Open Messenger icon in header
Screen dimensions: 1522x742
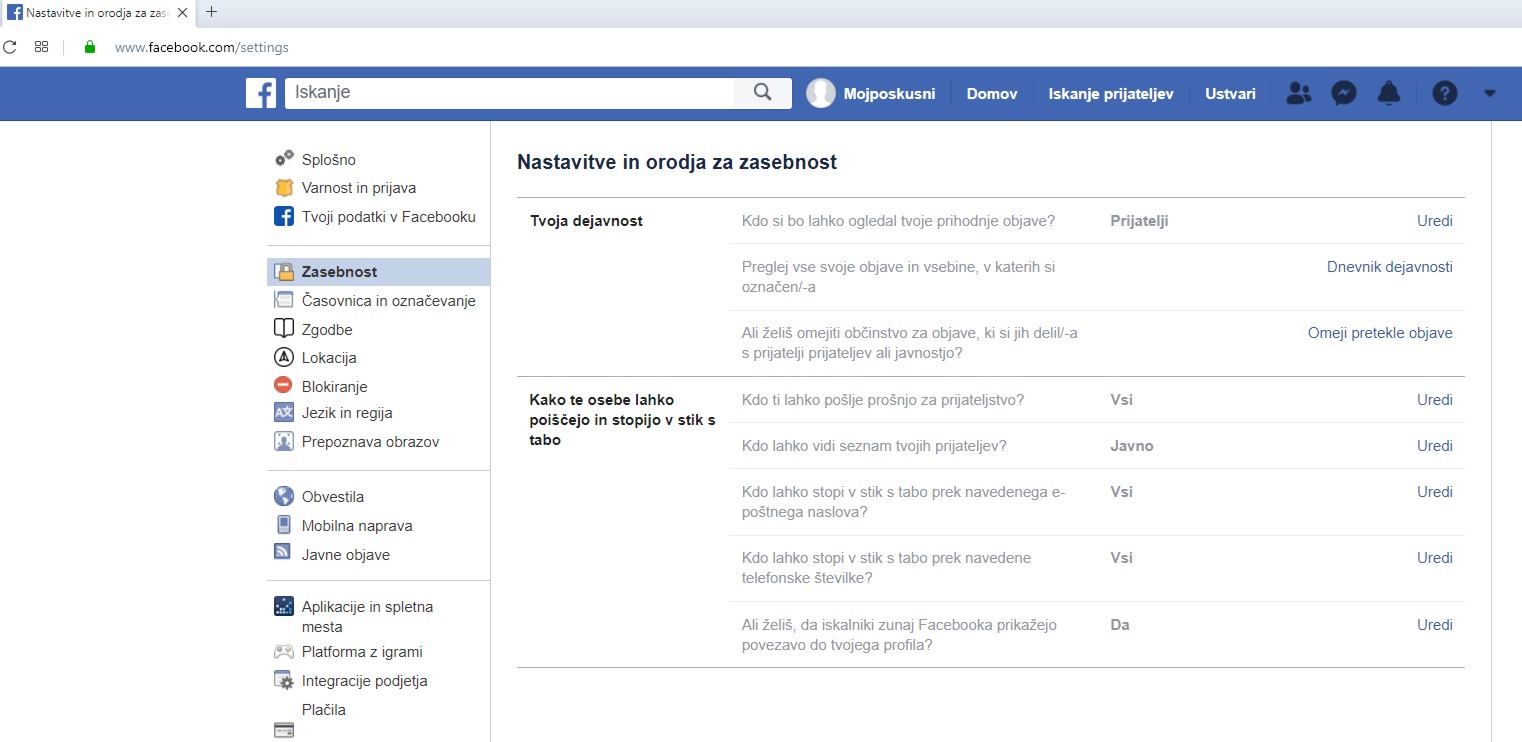click(1343, 93)
